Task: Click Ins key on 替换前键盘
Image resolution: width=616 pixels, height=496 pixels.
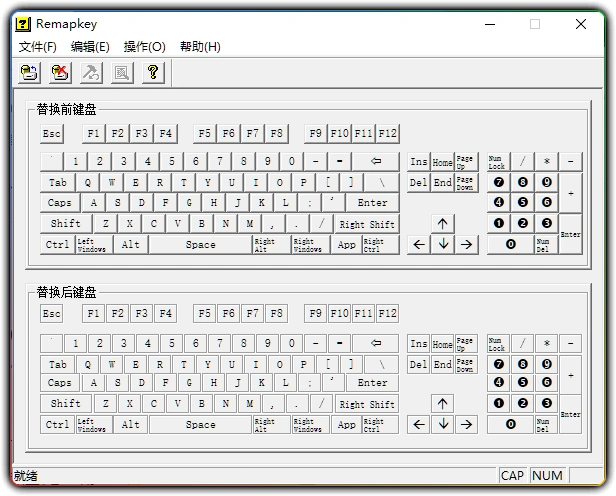Action: (x=419, y=162)
